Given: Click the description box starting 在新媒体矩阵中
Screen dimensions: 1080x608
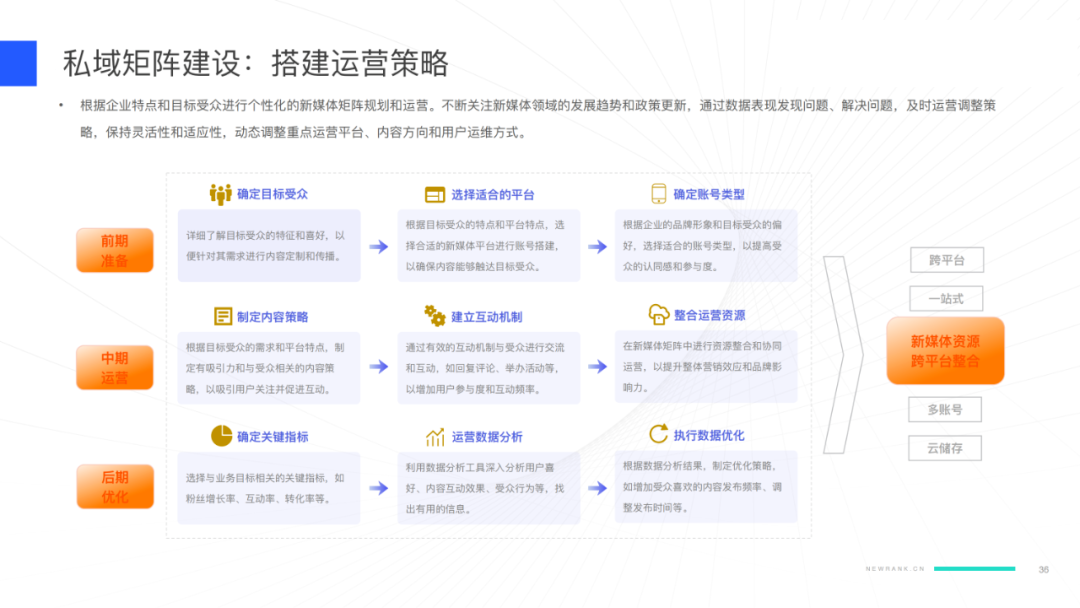Looking at the screenshot, I should 706,366.
